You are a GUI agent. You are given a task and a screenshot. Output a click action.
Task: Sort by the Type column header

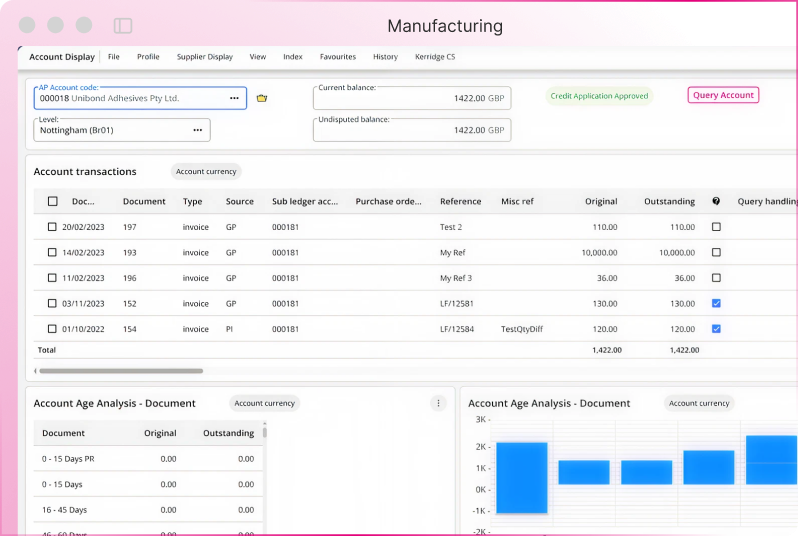(x=192, y=202)
